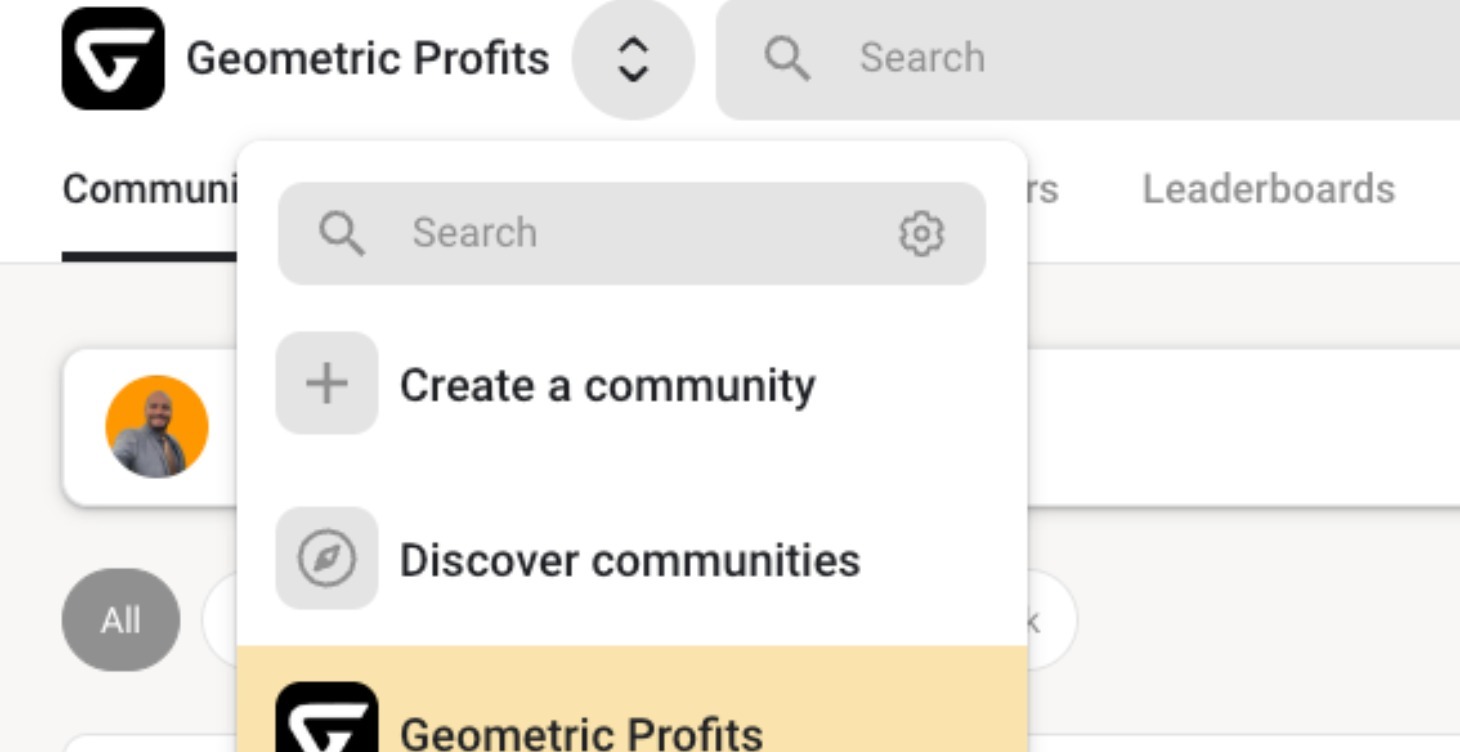This screenshot has width=1460, height=752.
Task: Click the plus icon for creating community
Action: coord(327,384)
